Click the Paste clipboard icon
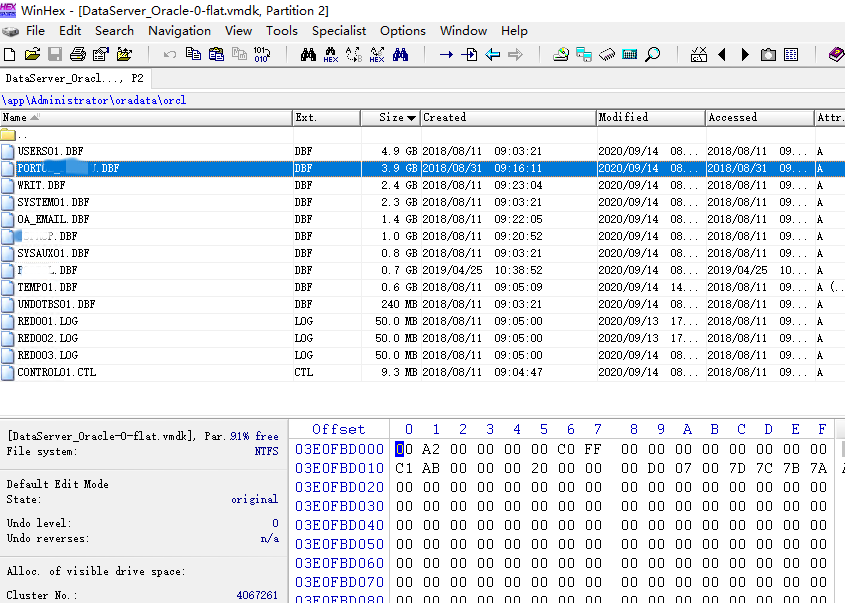Viewport: 845px width, 603px height. tap(216, 54)
